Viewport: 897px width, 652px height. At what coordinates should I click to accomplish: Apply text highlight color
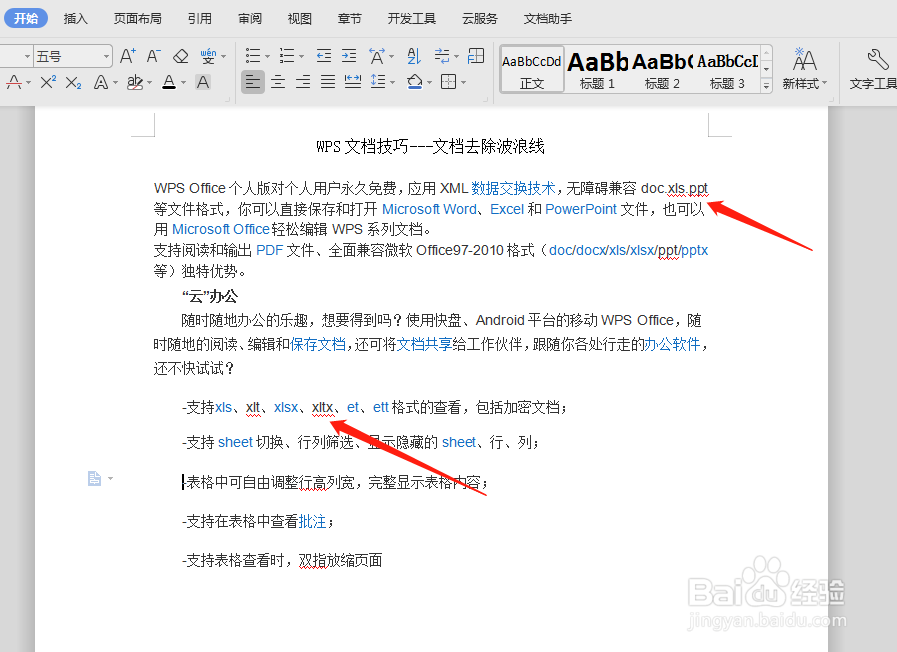135,82
